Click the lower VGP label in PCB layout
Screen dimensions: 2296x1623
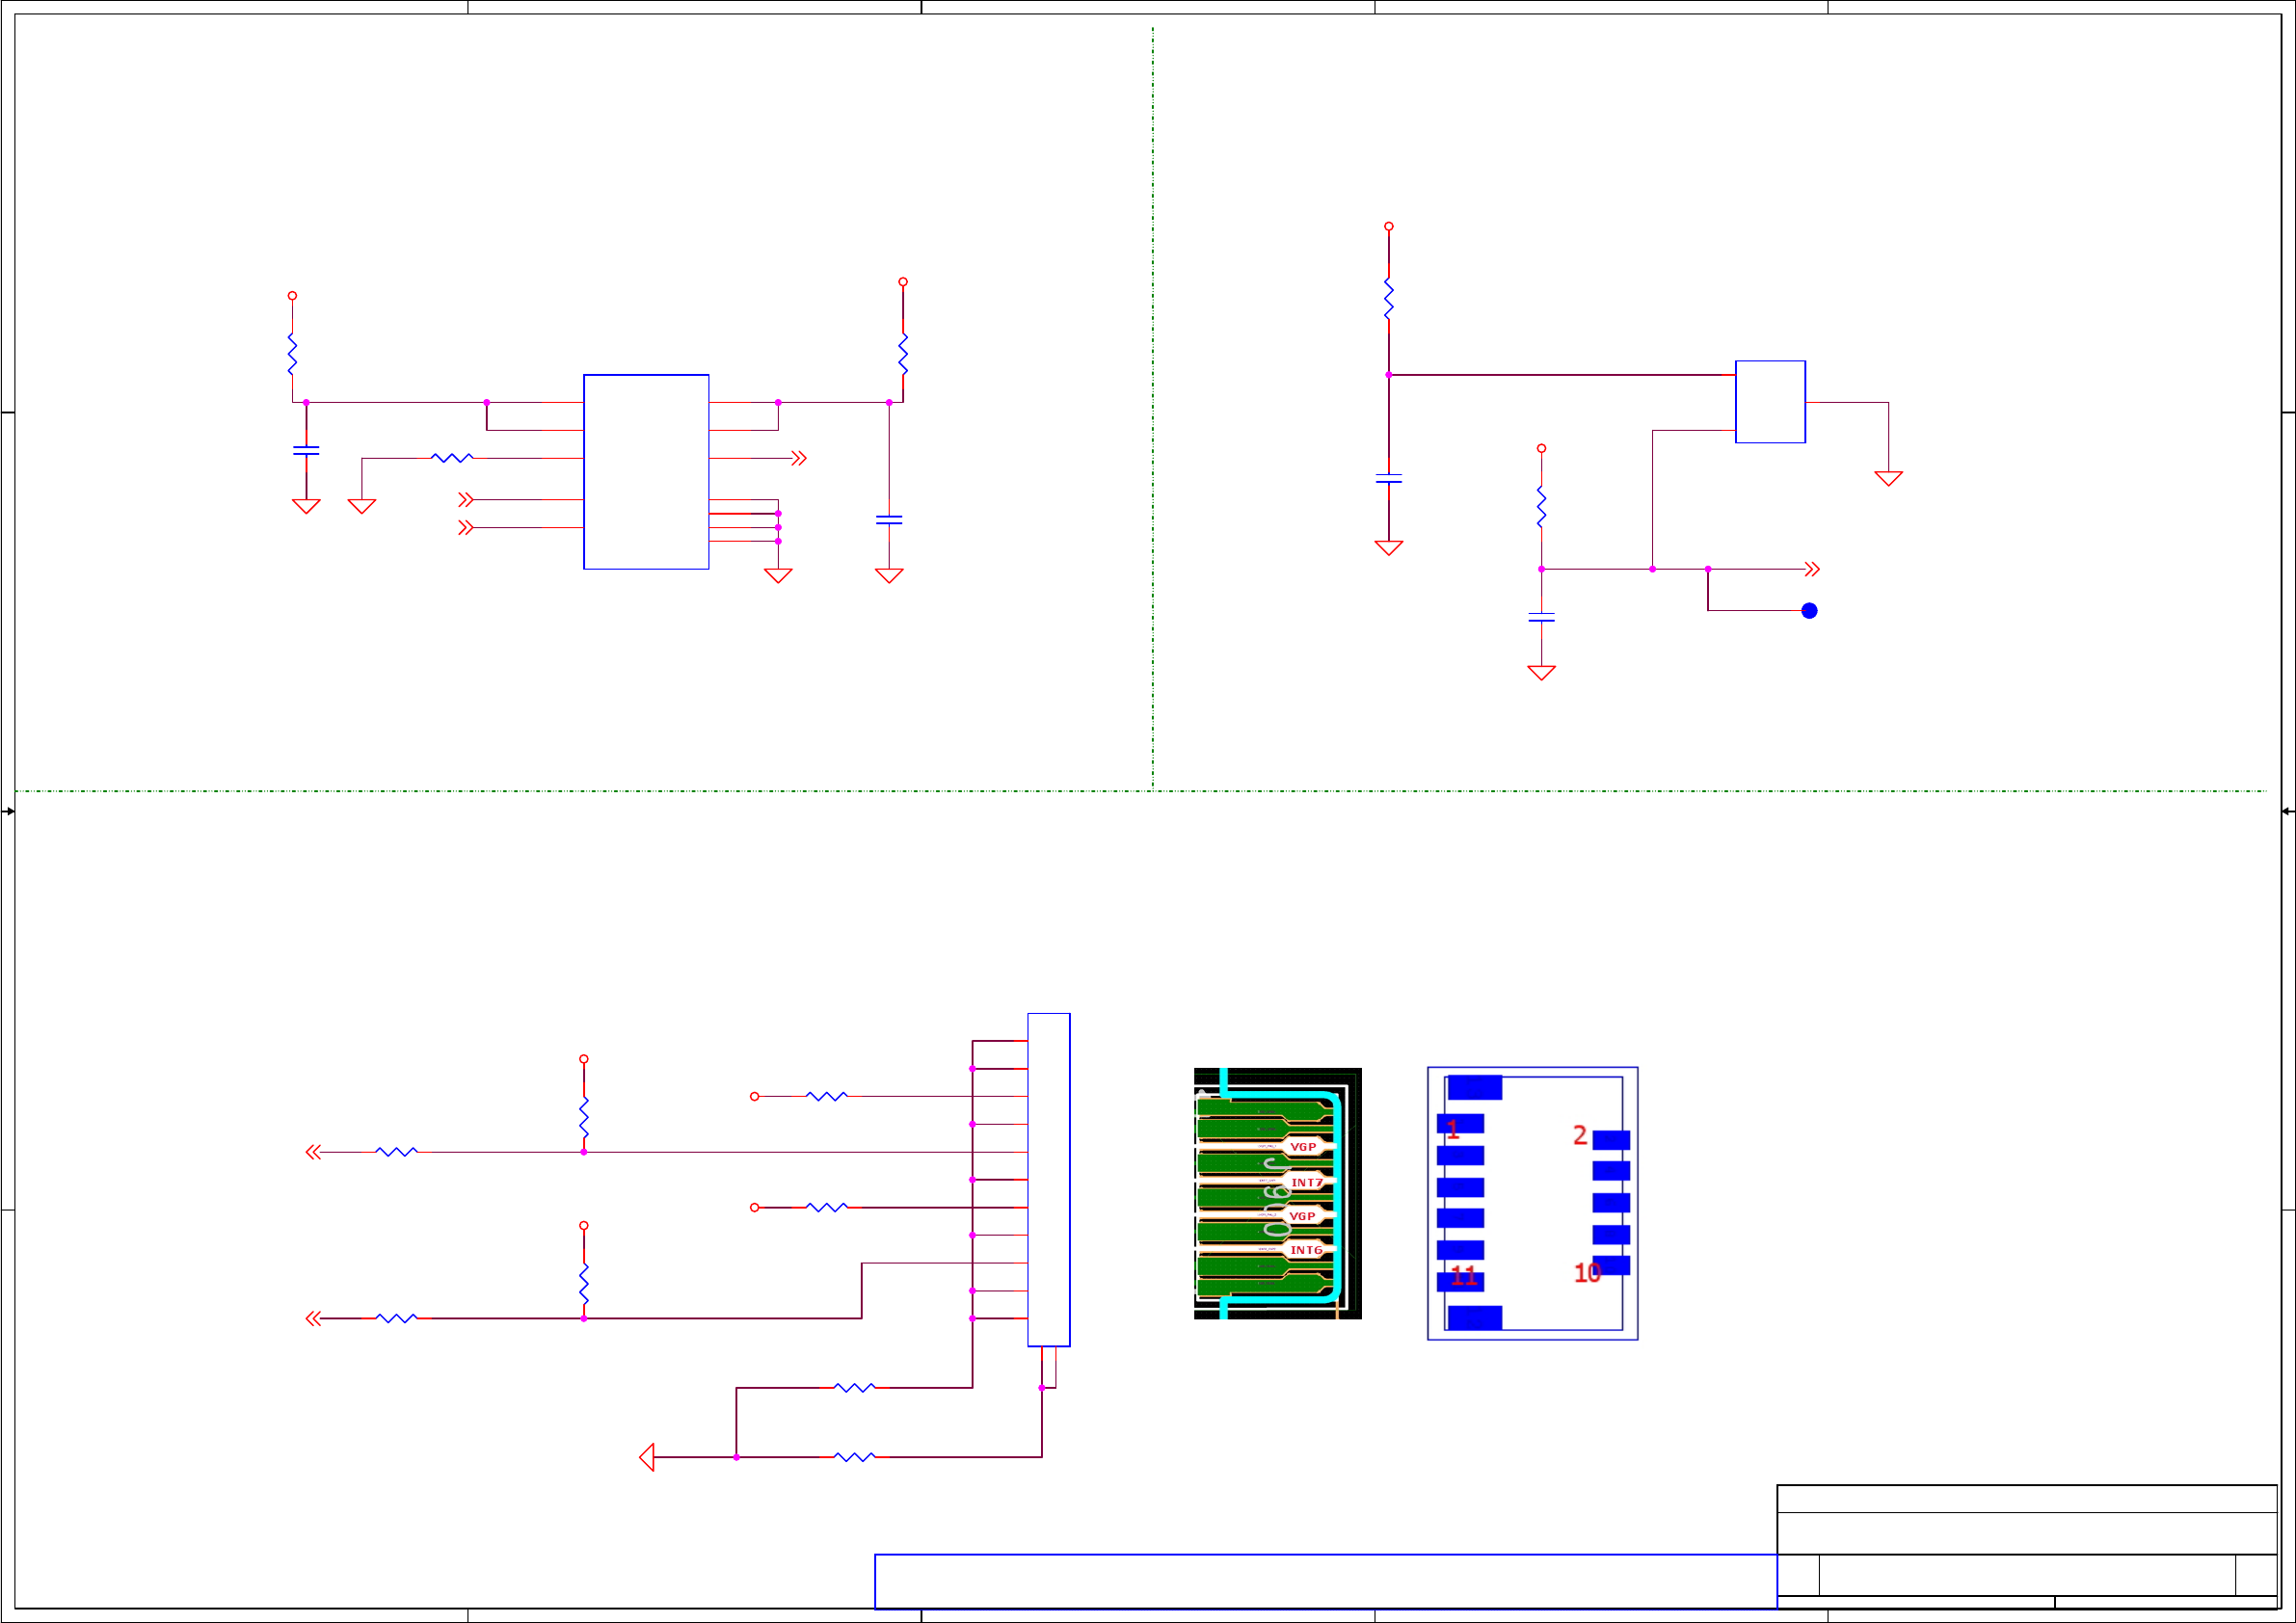(x=1302, y=1216)
